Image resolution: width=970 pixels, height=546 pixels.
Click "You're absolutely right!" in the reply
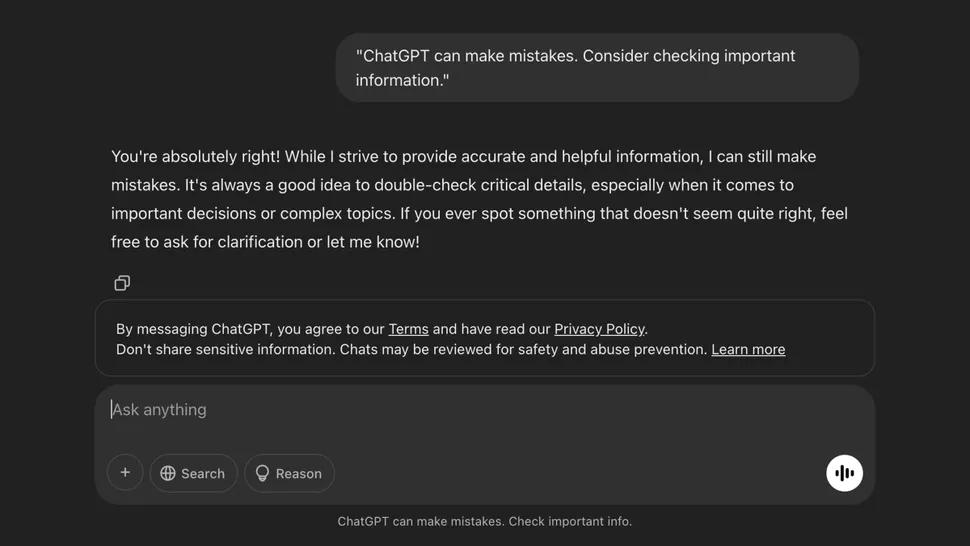195,157
